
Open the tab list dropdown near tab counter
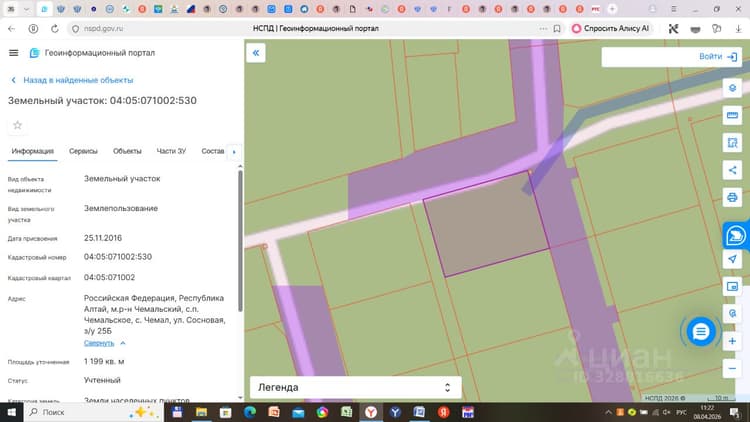tap(26, 9)
